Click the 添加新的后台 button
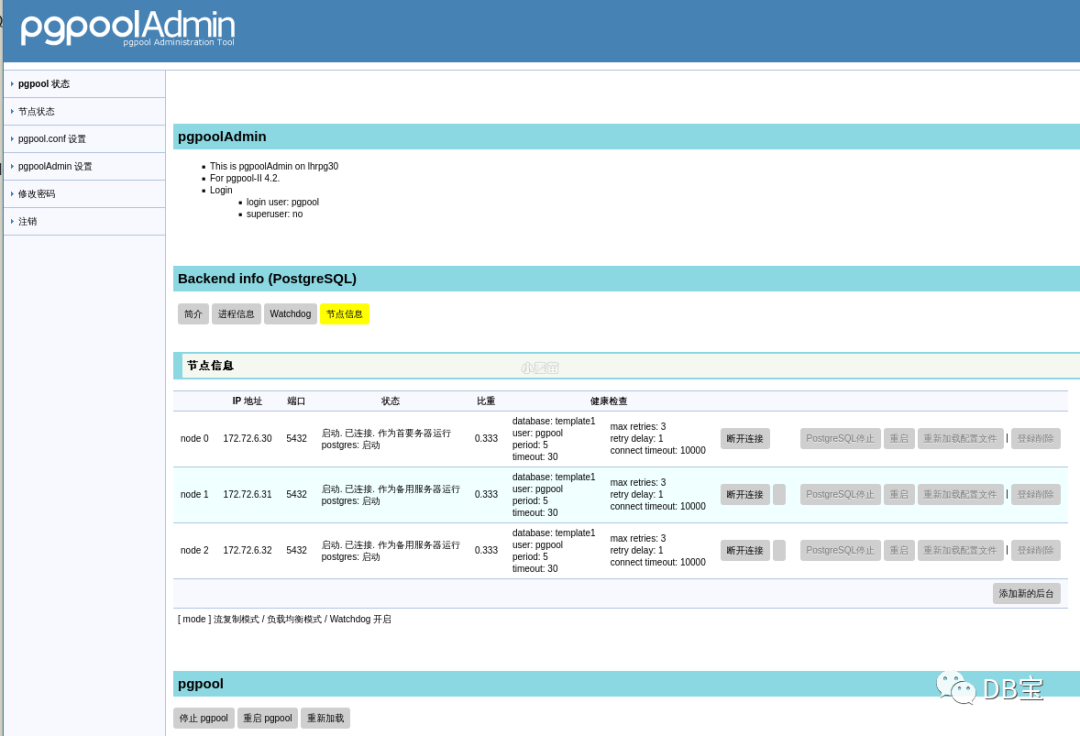Viewport: 1080px width, 736px height. click(1026, 593)
